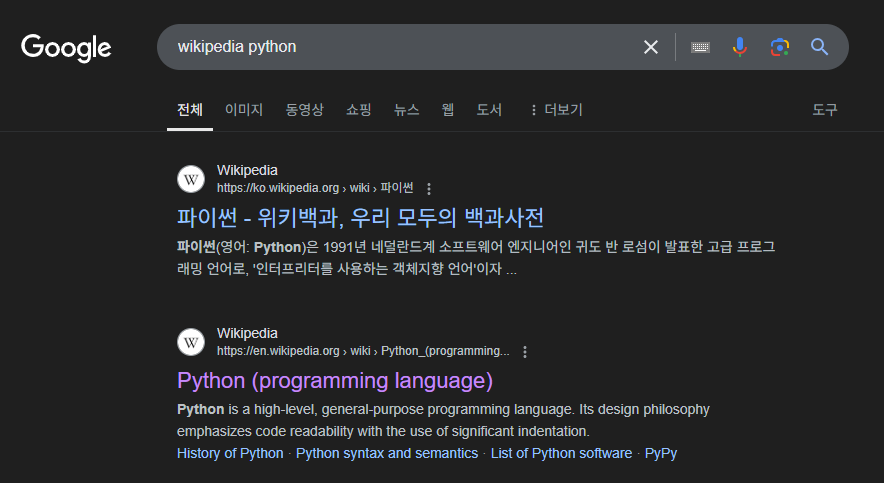
Task: Click the Korean snippet starting 파이썬(영어: Python)
Action: [476, 258]
